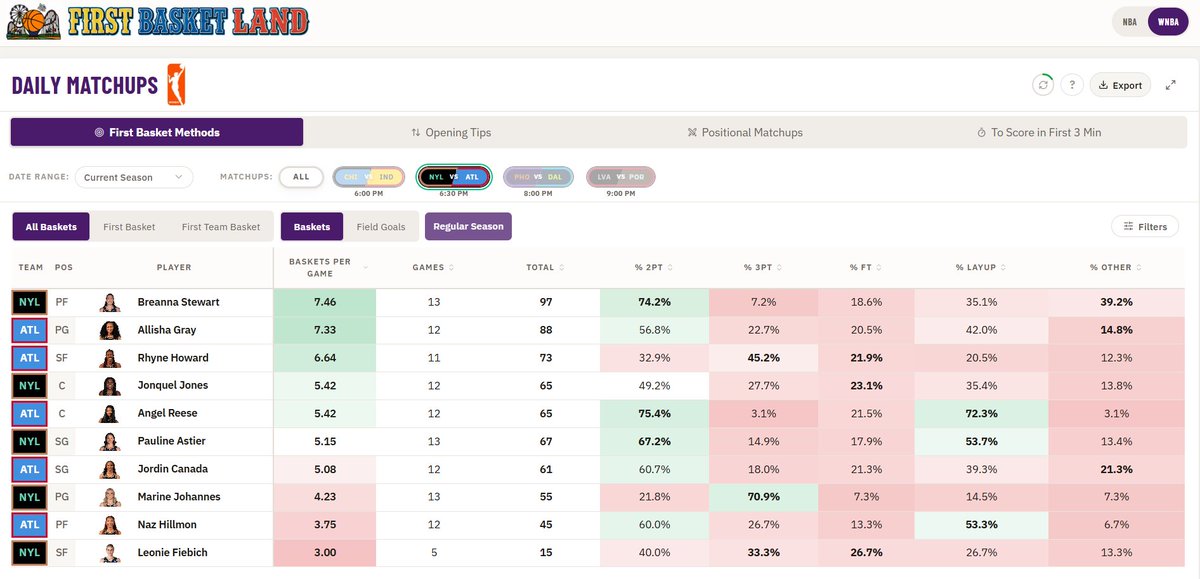
Task: Select the First Basket toggle
Action: click(x=129, y=227)
